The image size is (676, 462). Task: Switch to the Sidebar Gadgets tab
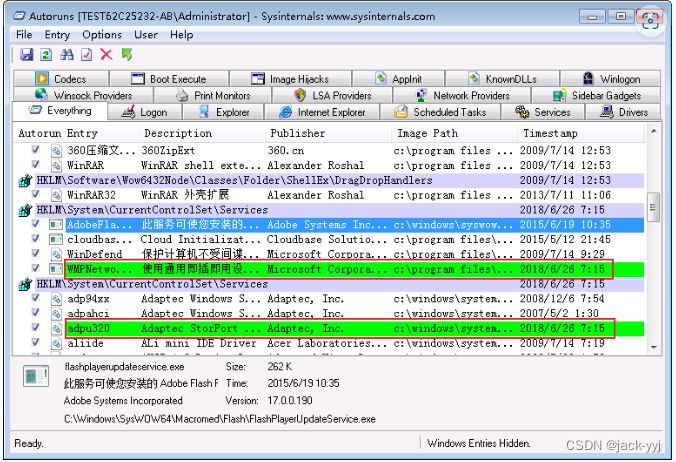(x=597, y=95)
